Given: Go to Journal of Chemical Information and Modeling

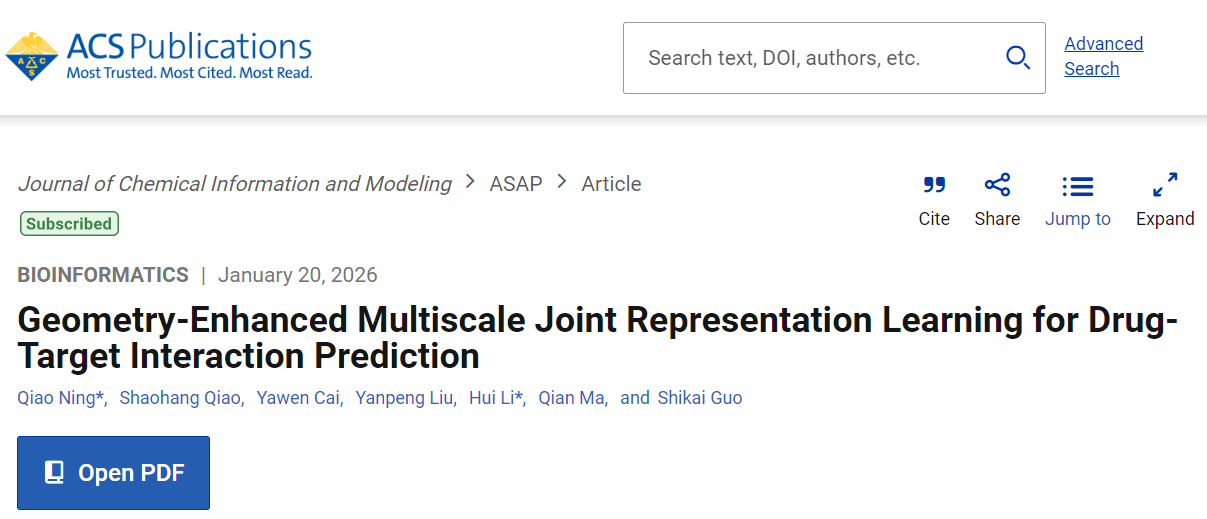Looking at the screenshot, I should point(235,184).
